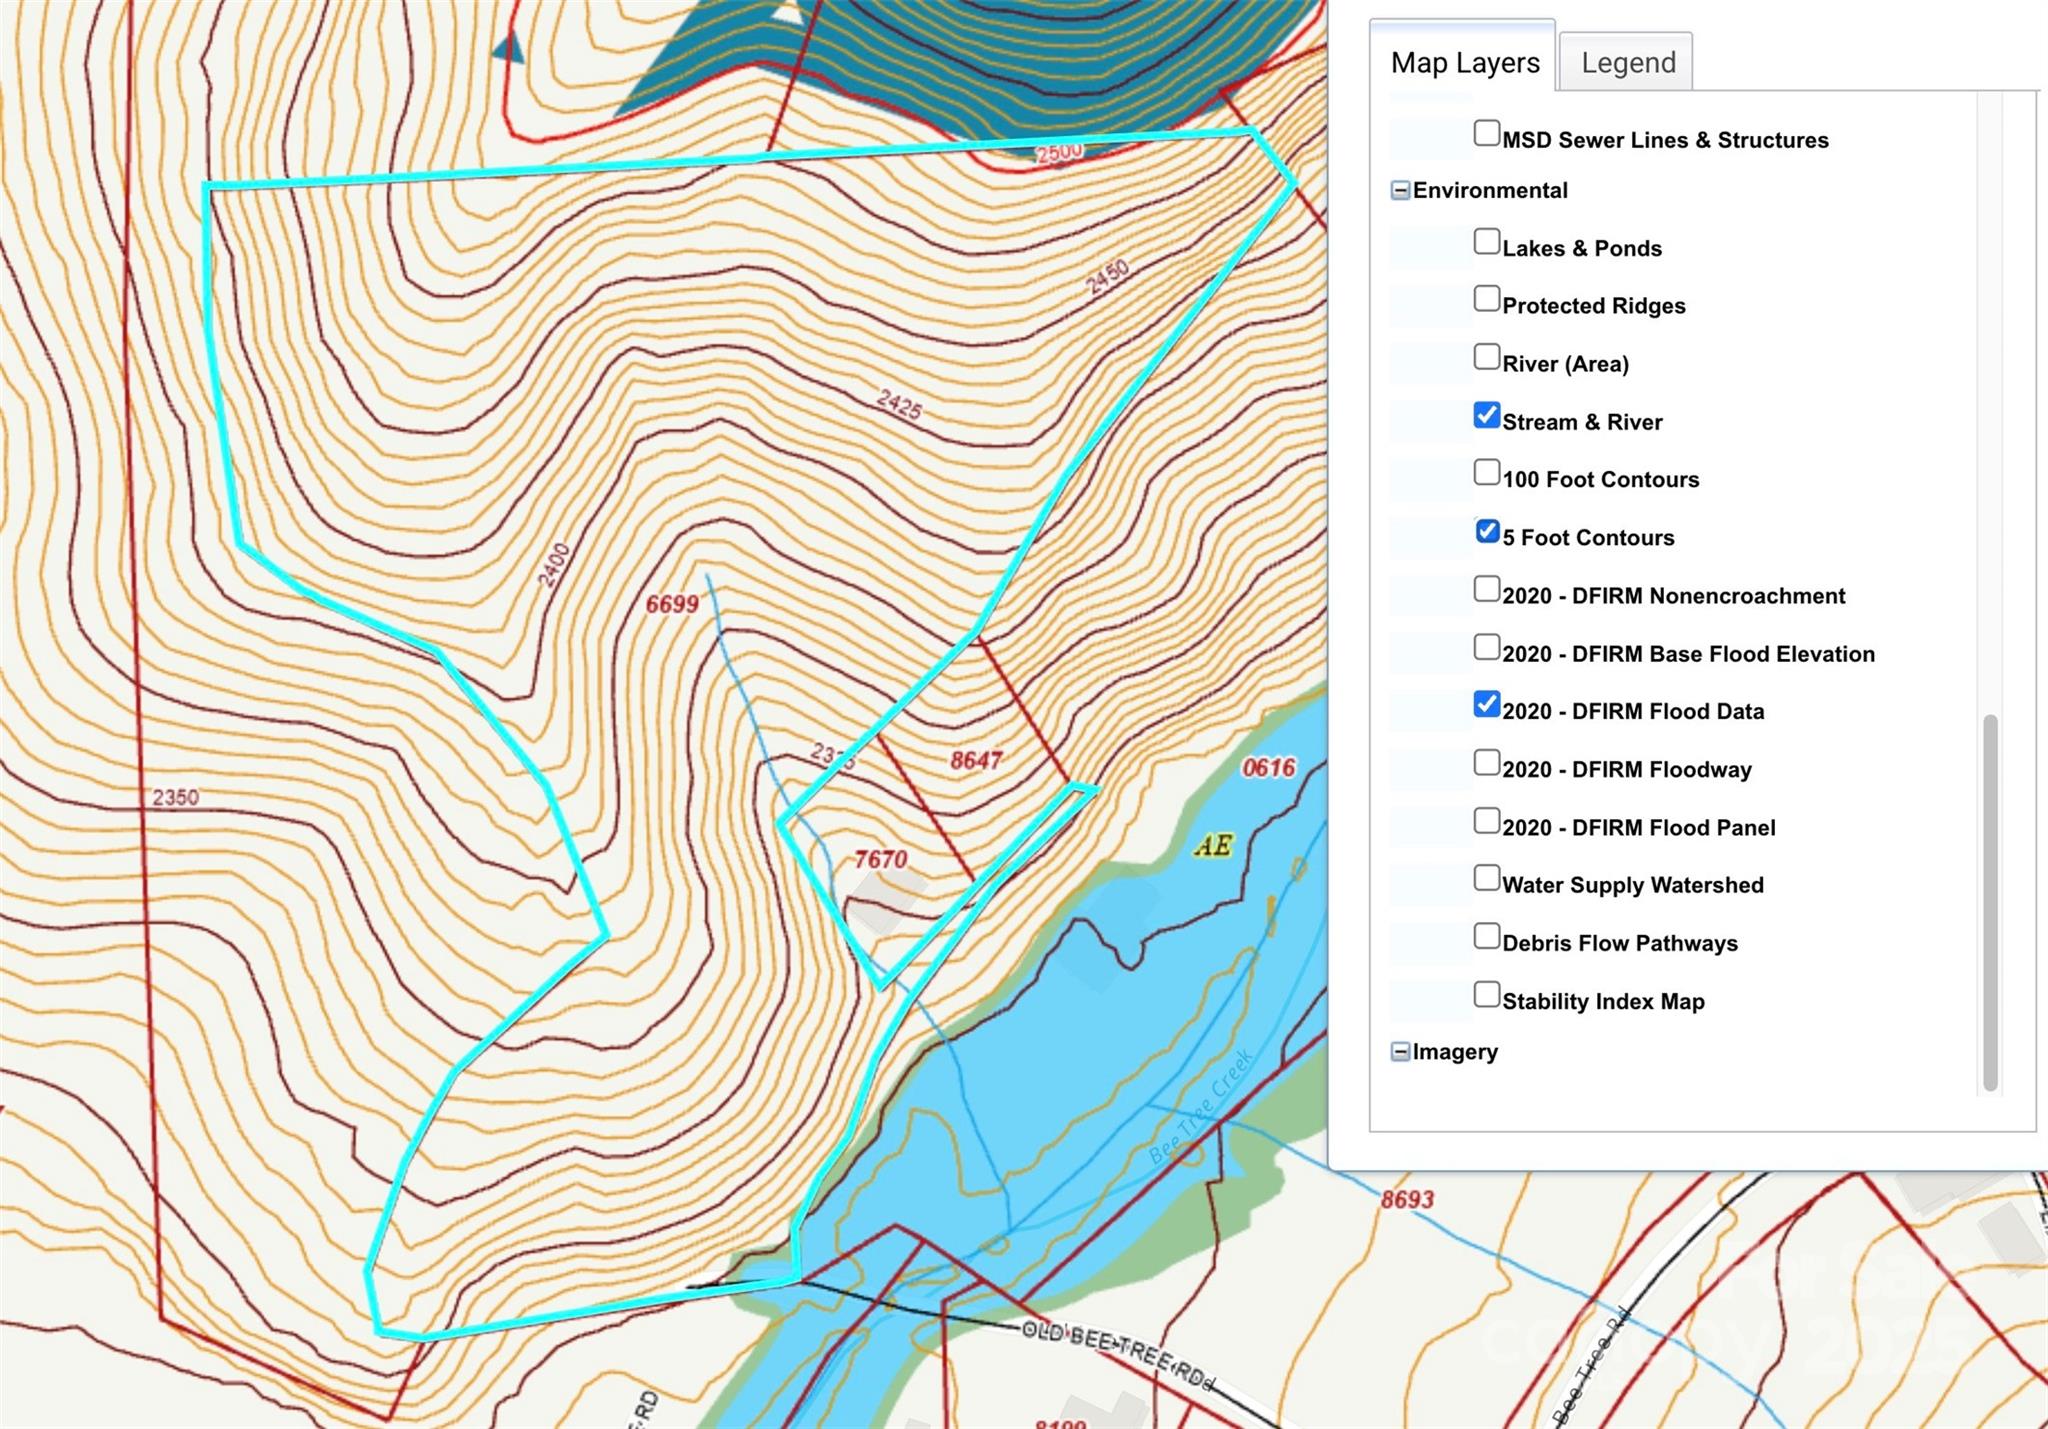Enable 100 Foot Contours layer

(x=1486, y=472)
